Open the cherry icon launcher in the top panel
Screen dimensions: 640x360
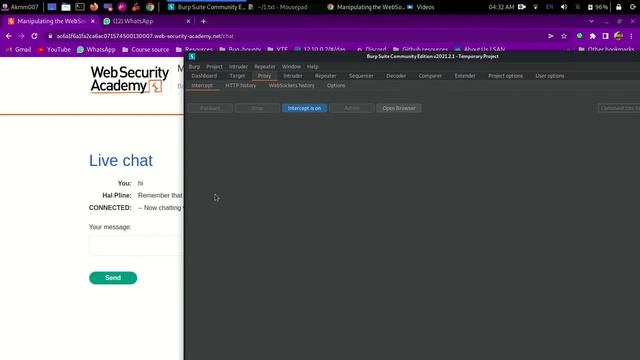136,7
